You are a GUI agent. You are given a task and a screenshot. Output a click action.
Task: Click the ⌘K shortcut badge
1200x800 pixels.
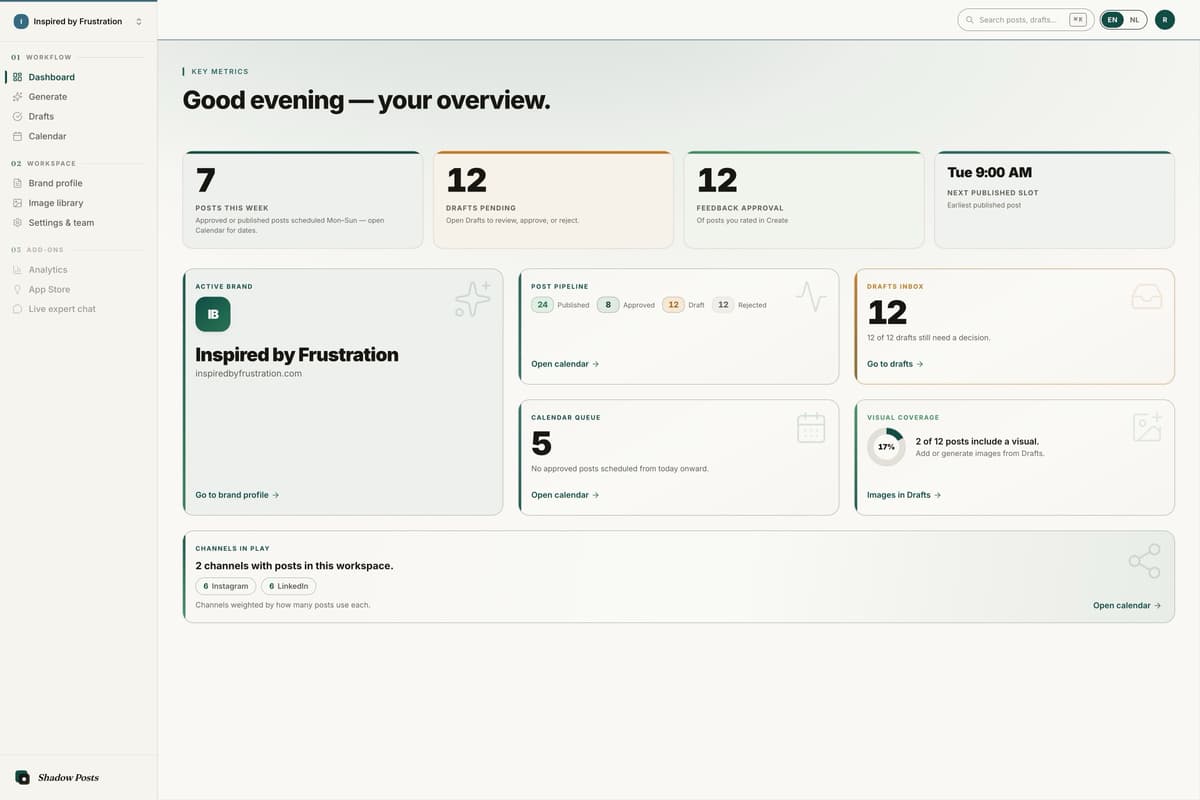click(x=1078, y=20)
